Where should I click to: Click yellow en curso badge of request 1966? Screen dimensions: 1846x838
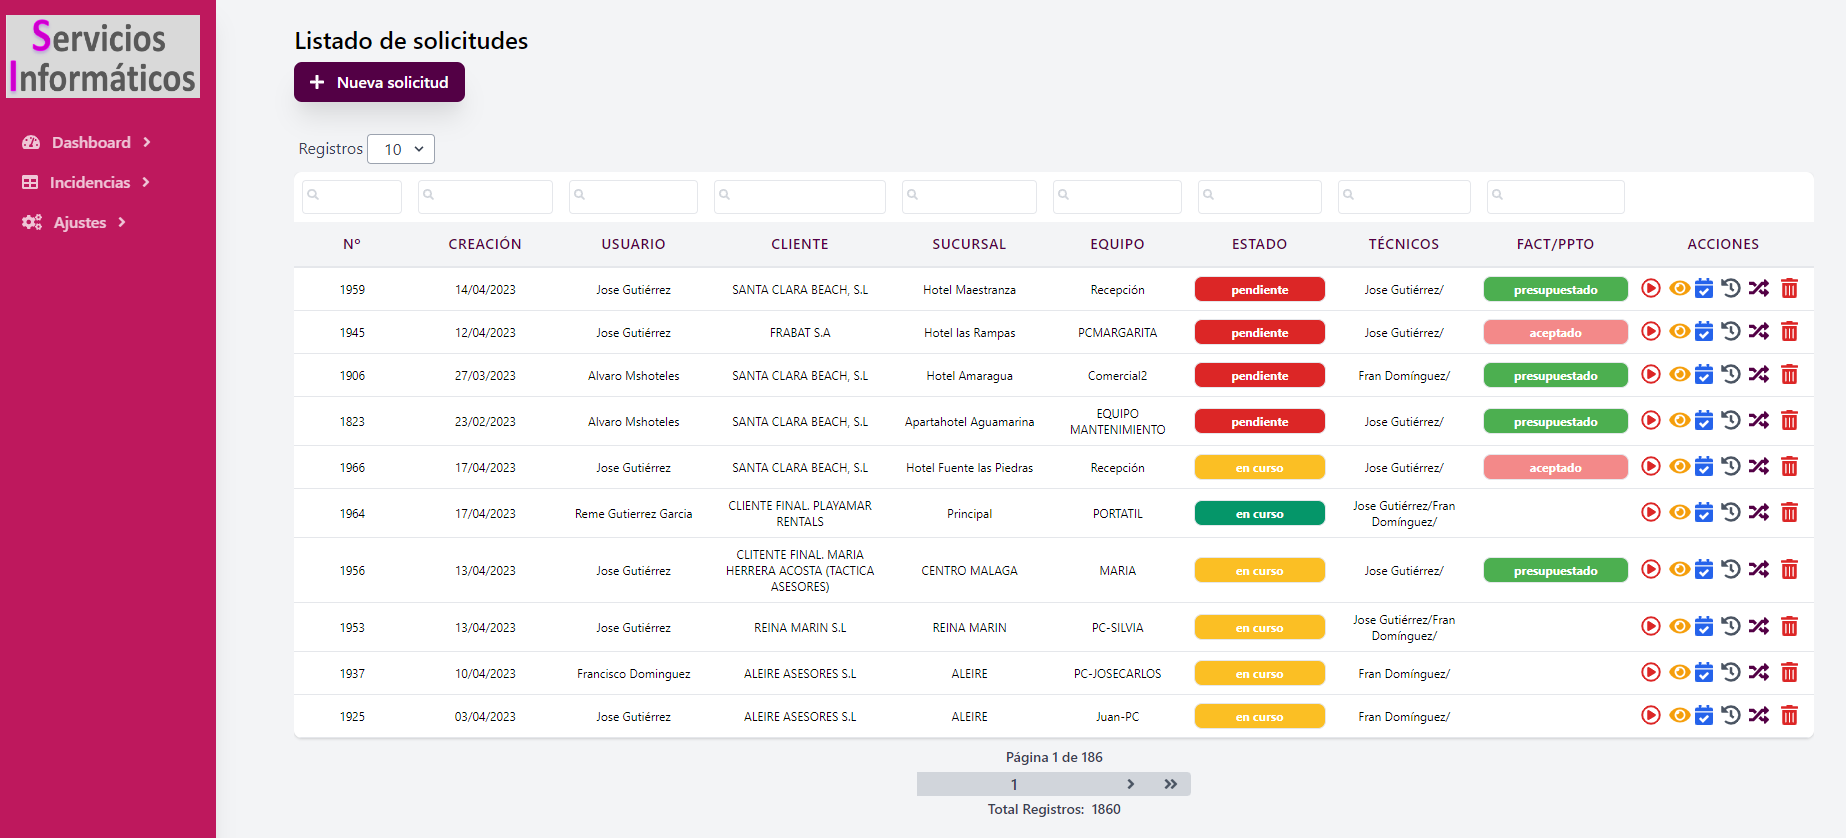[1259, 467]
